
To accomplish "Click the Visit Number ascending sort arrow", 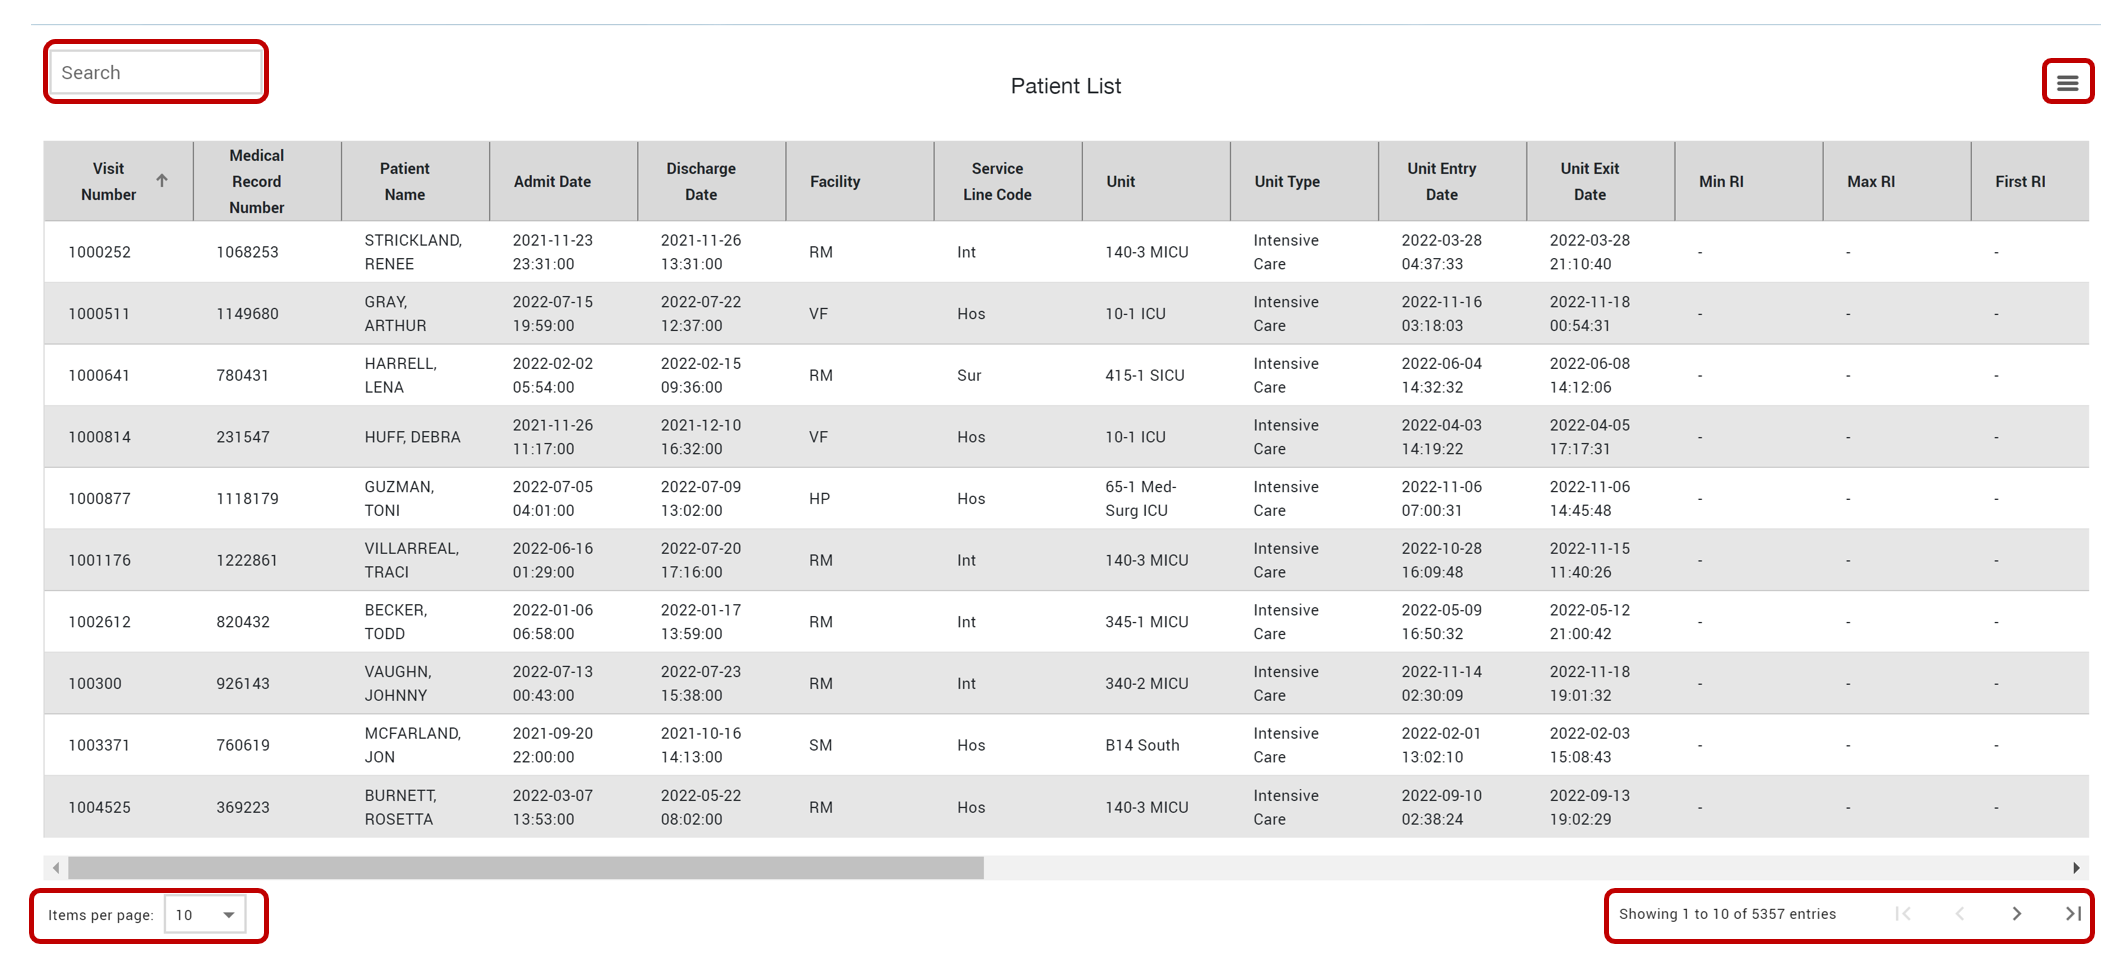I will 161,181.
